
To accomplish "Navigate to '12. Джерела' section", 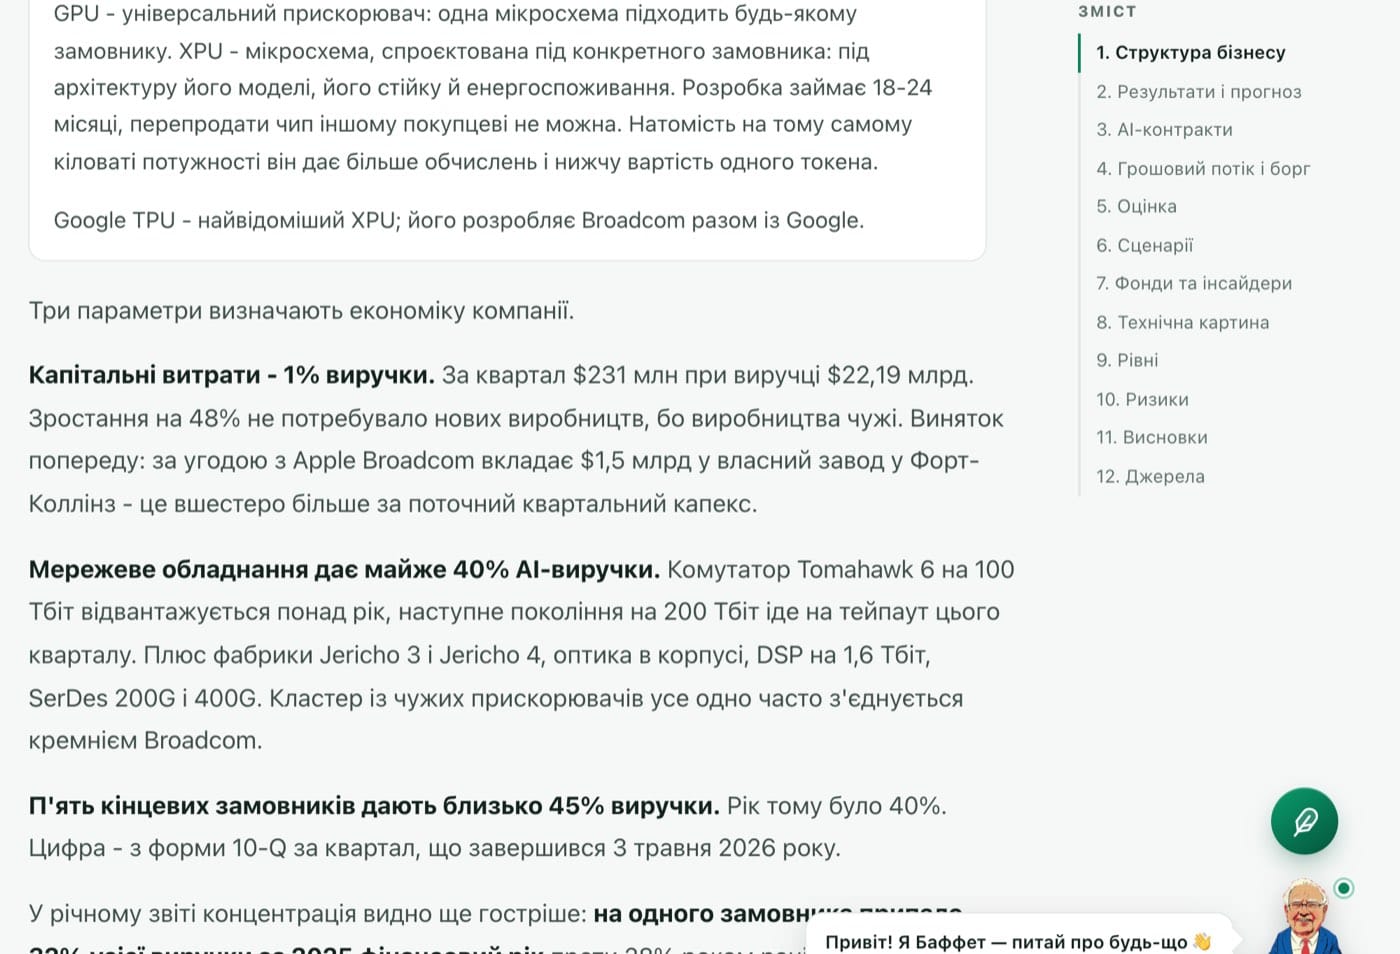I will (x=1150, y=477).
